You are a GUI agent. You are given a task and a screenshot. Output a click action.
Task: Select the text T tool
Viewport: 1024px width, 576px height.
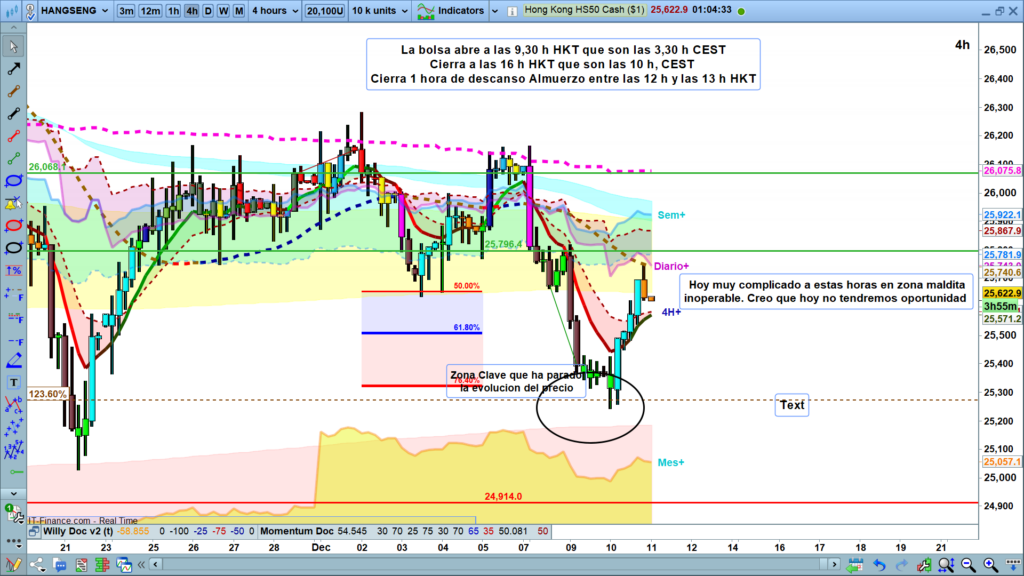pyautogui.click(x=14, y=382)
